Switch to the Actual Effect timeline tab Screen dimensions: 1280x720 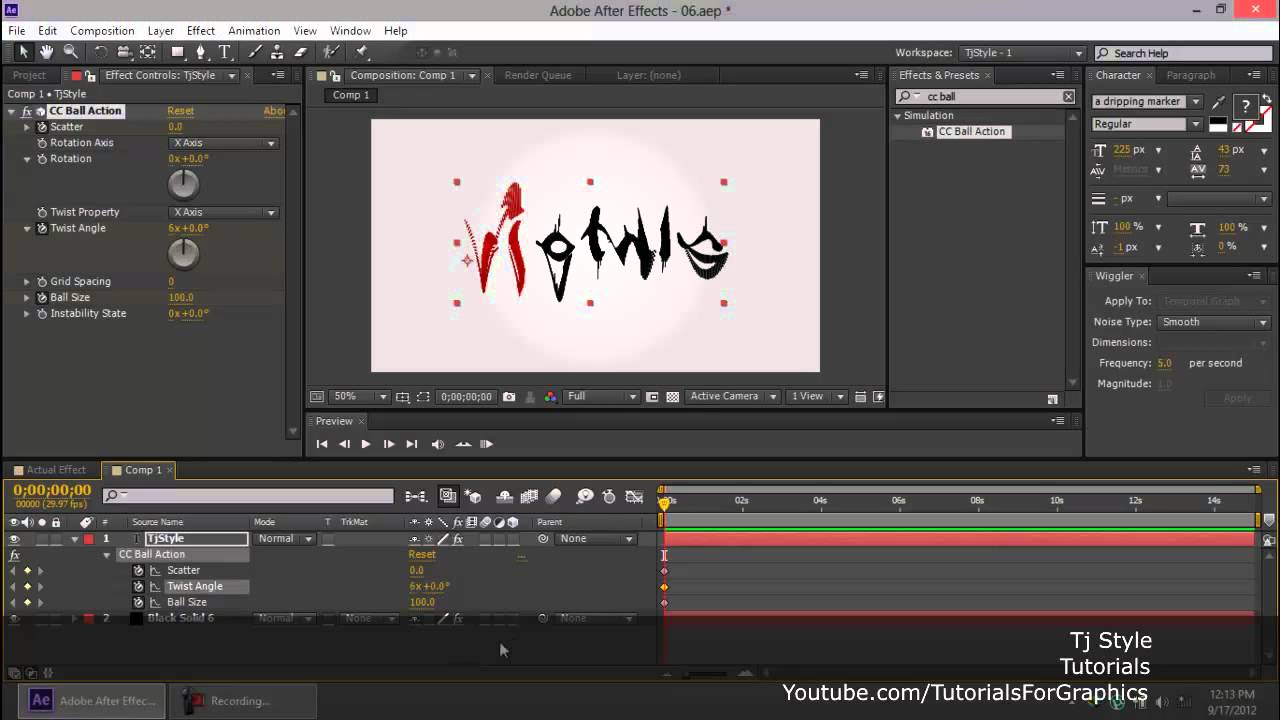[x=55, y=470]
